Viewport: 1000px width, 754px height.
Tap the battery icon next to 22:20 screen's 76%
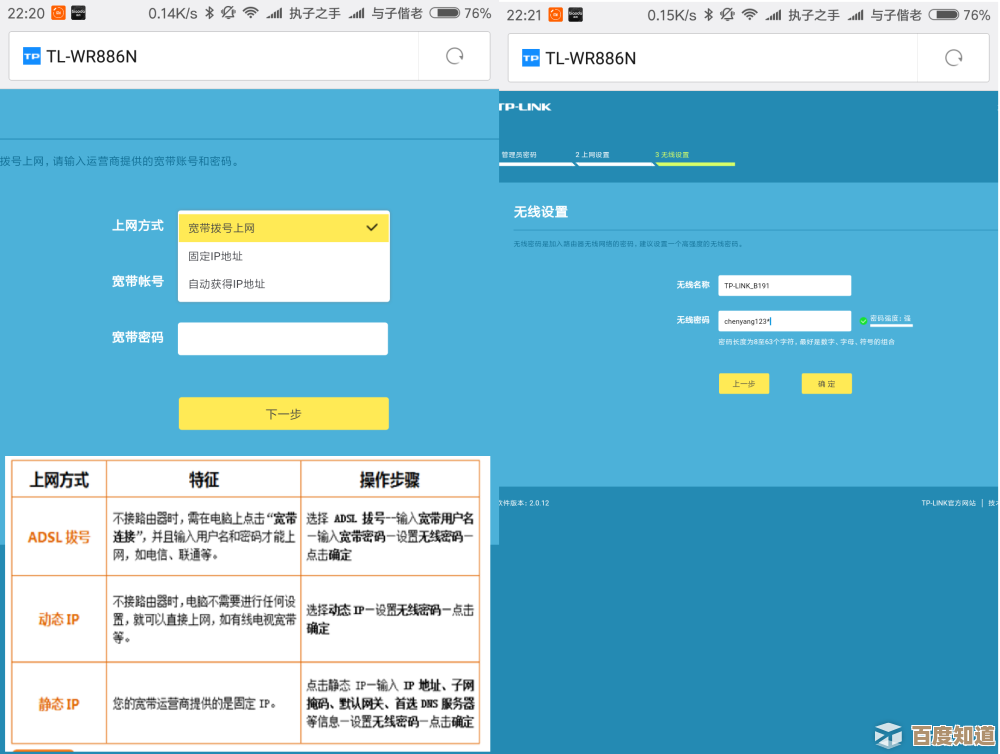point(444,13)
